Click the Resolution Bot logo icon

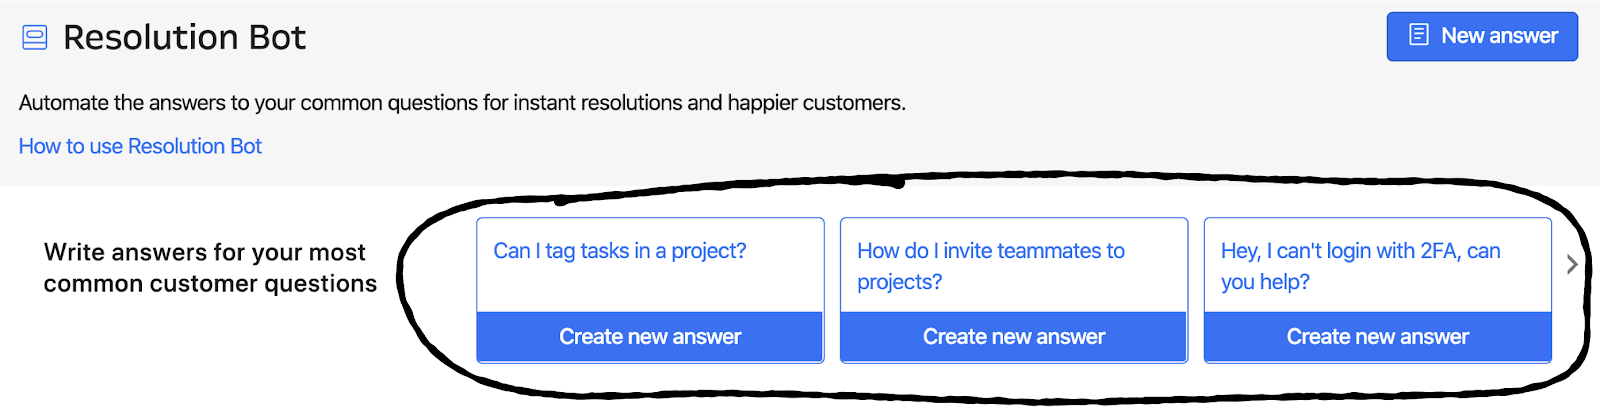35,38
